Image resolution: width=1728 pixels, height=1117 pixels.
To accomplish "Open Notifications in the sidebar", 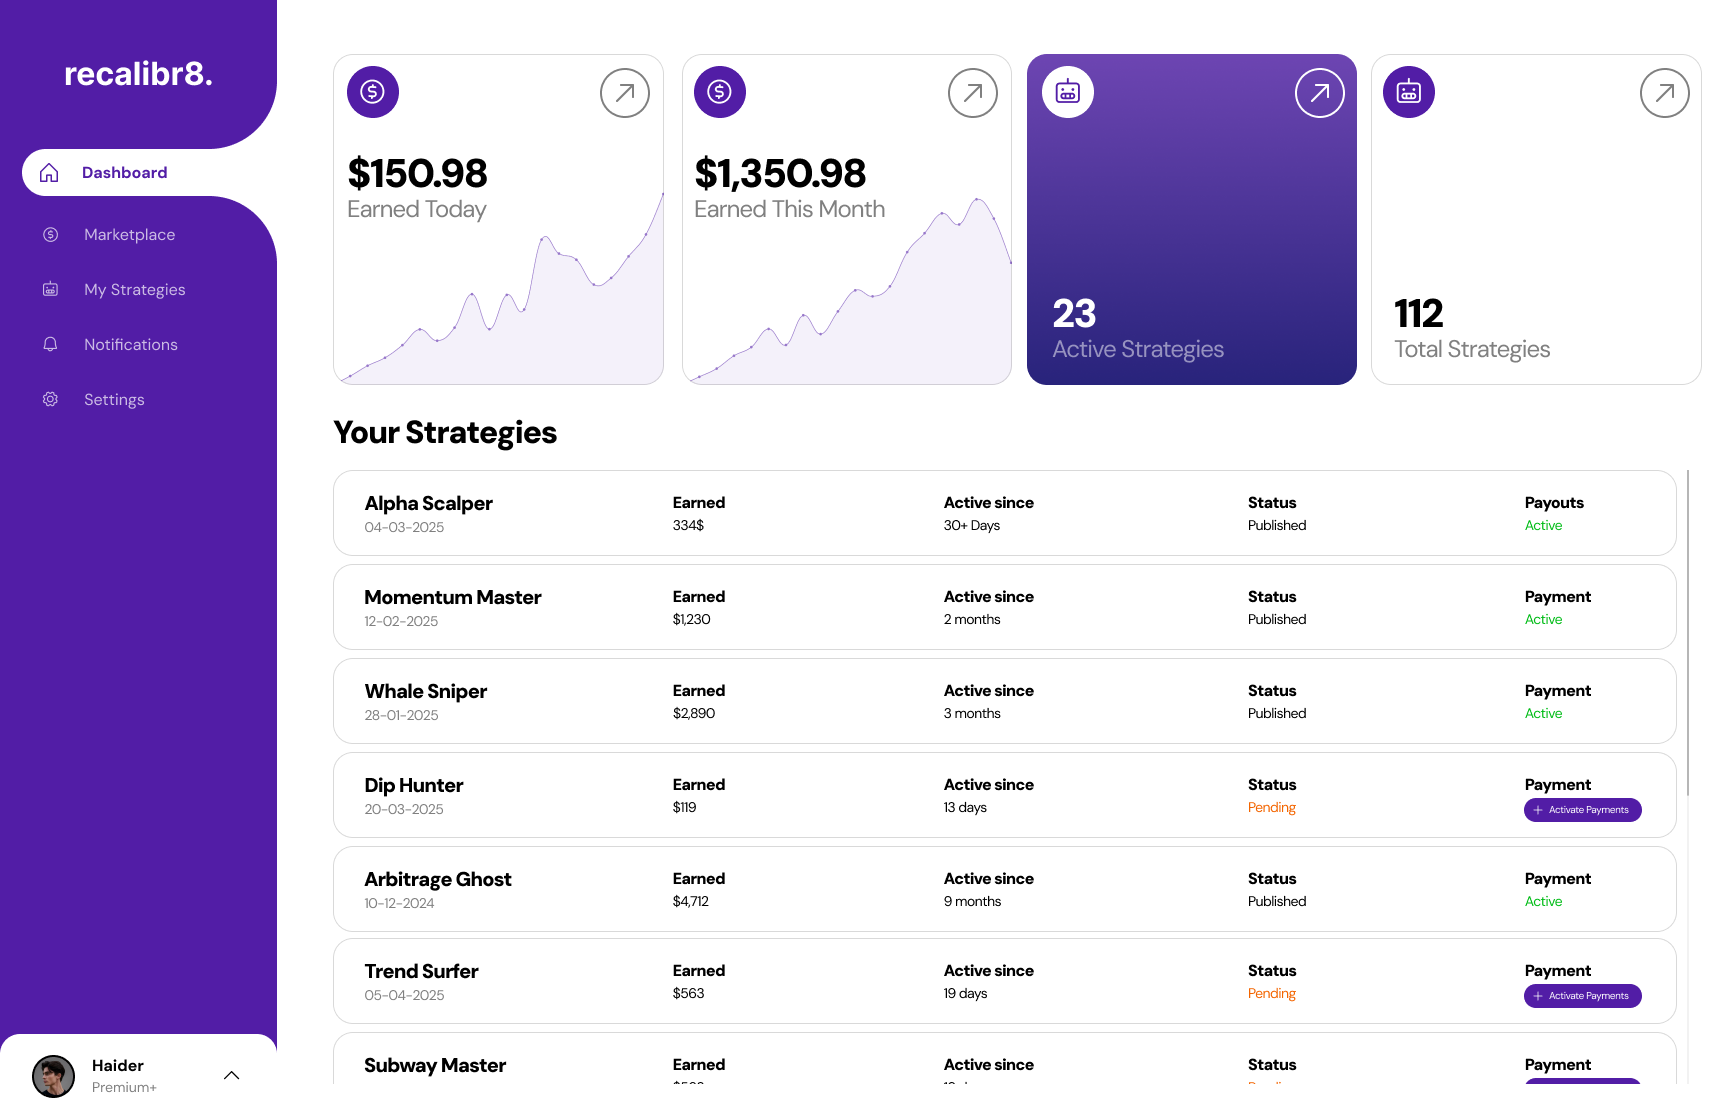I will pyautogui.click(x=130, y=345).
